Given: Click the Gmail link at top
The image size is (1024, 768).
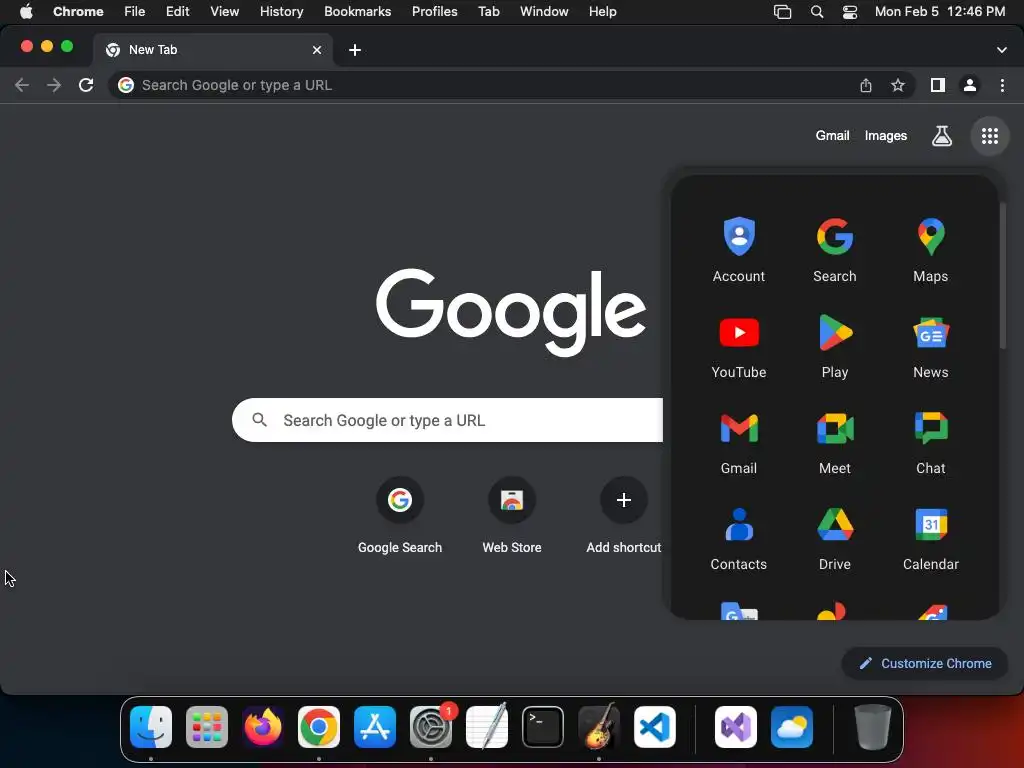Looking at the screenshot, I should (832, 136).
